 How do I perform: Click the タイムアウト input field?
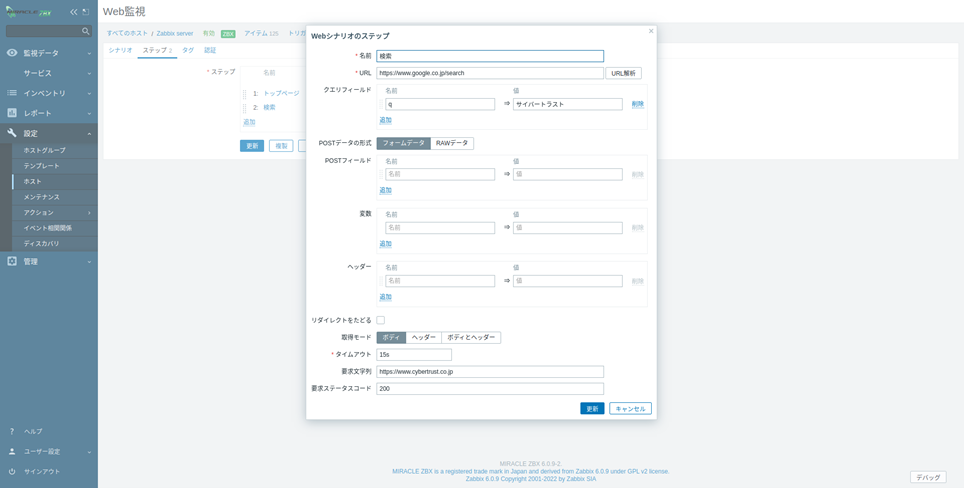tap(414, 355)
